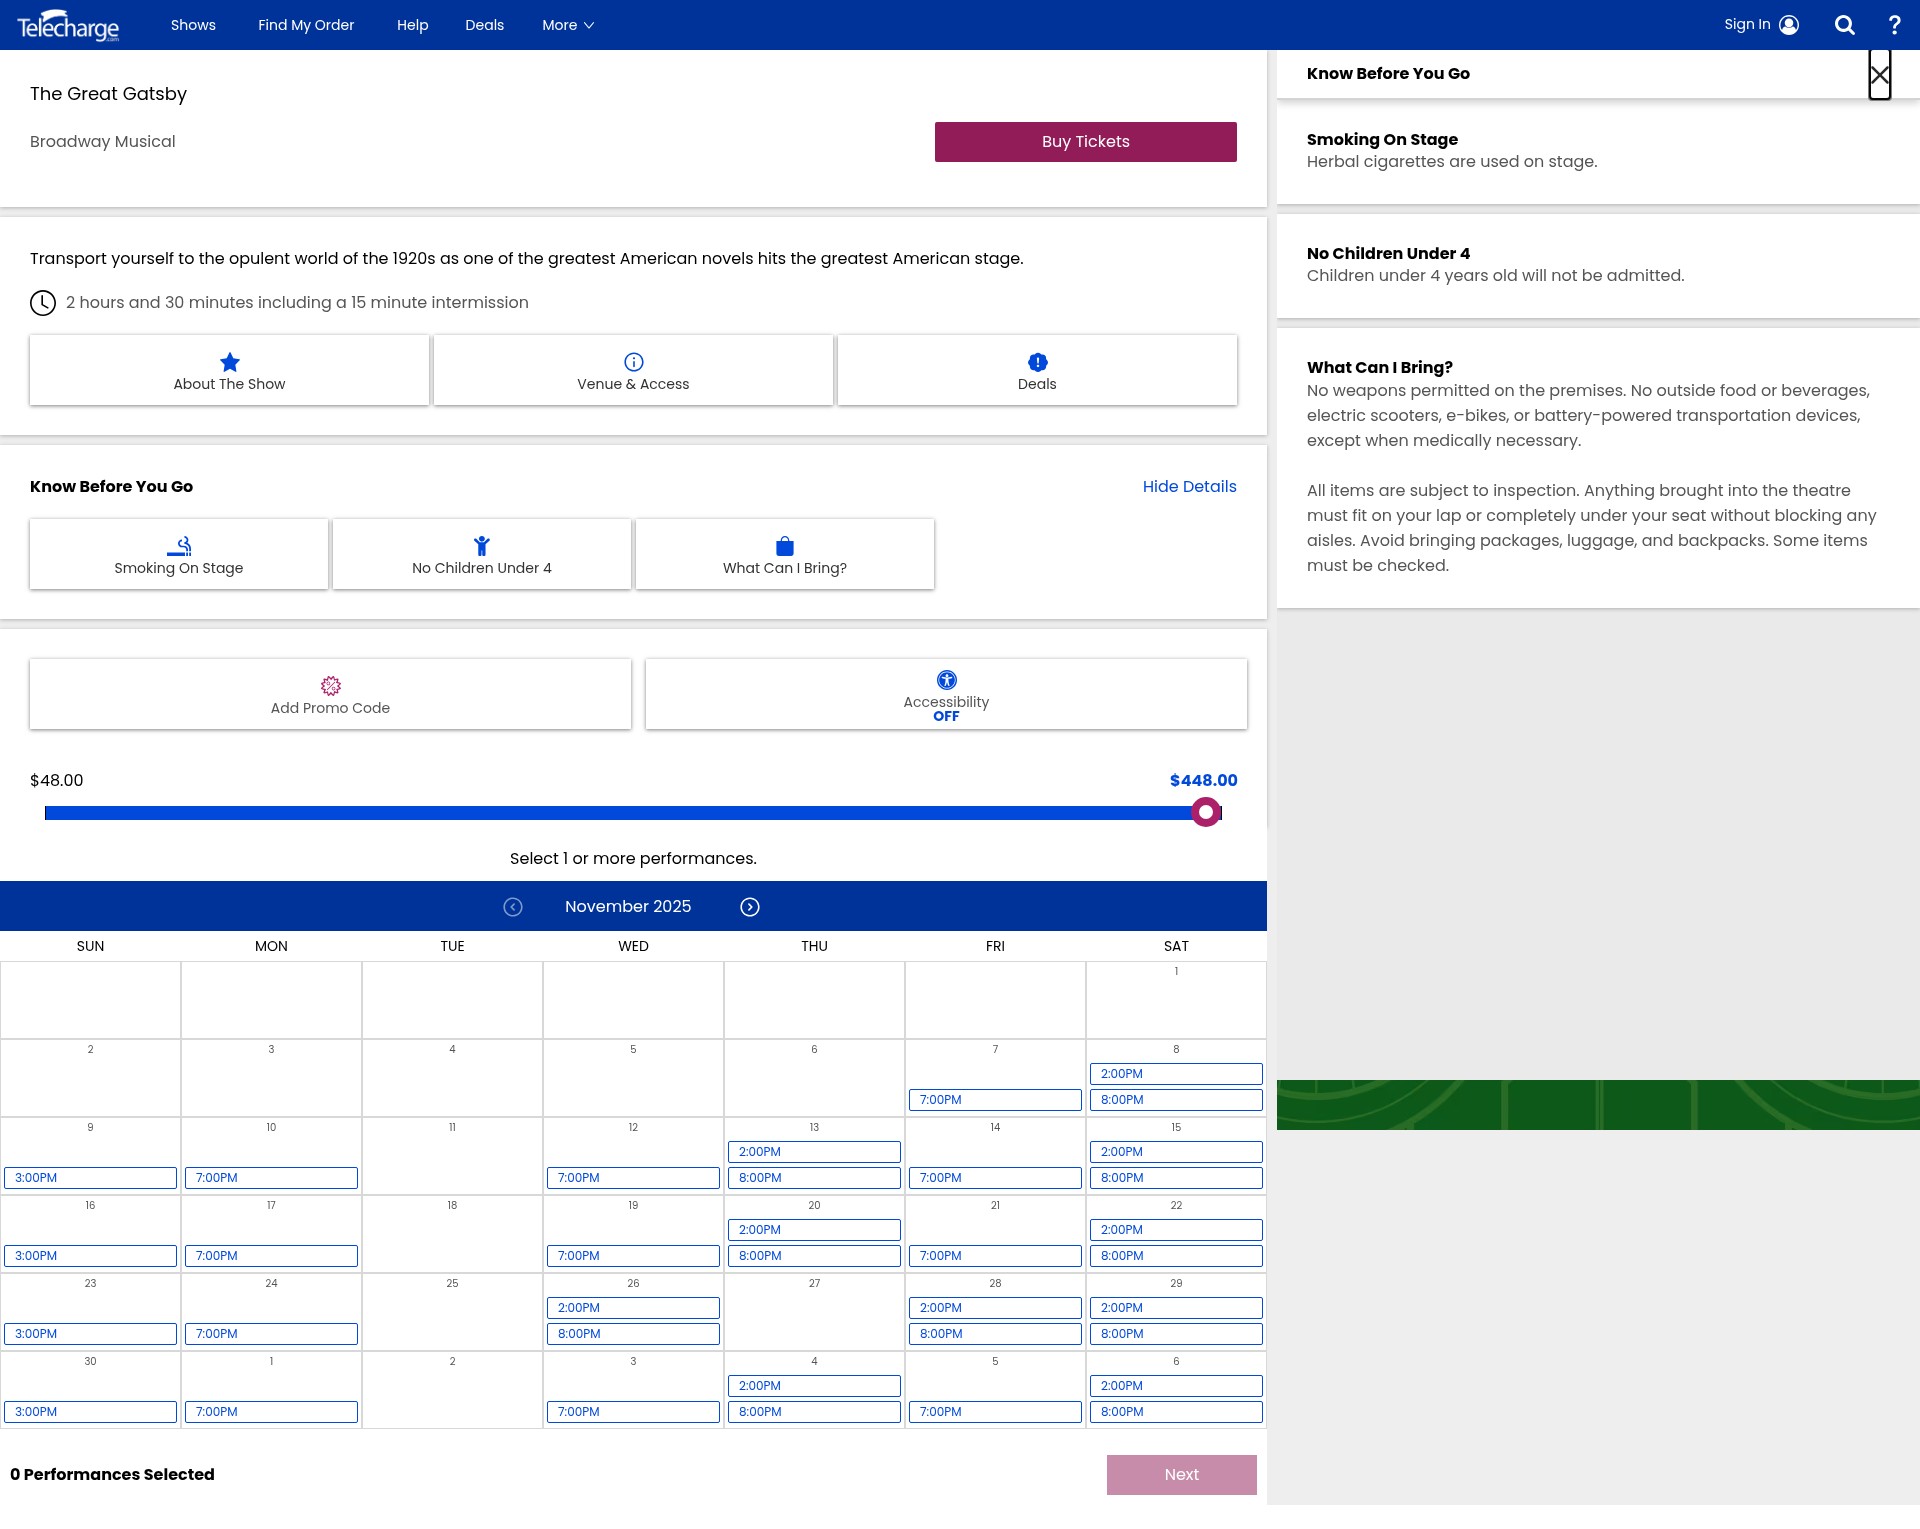Open Find My Order
Viewport: 1920px width, 1529px height.
tap(306, 25)
